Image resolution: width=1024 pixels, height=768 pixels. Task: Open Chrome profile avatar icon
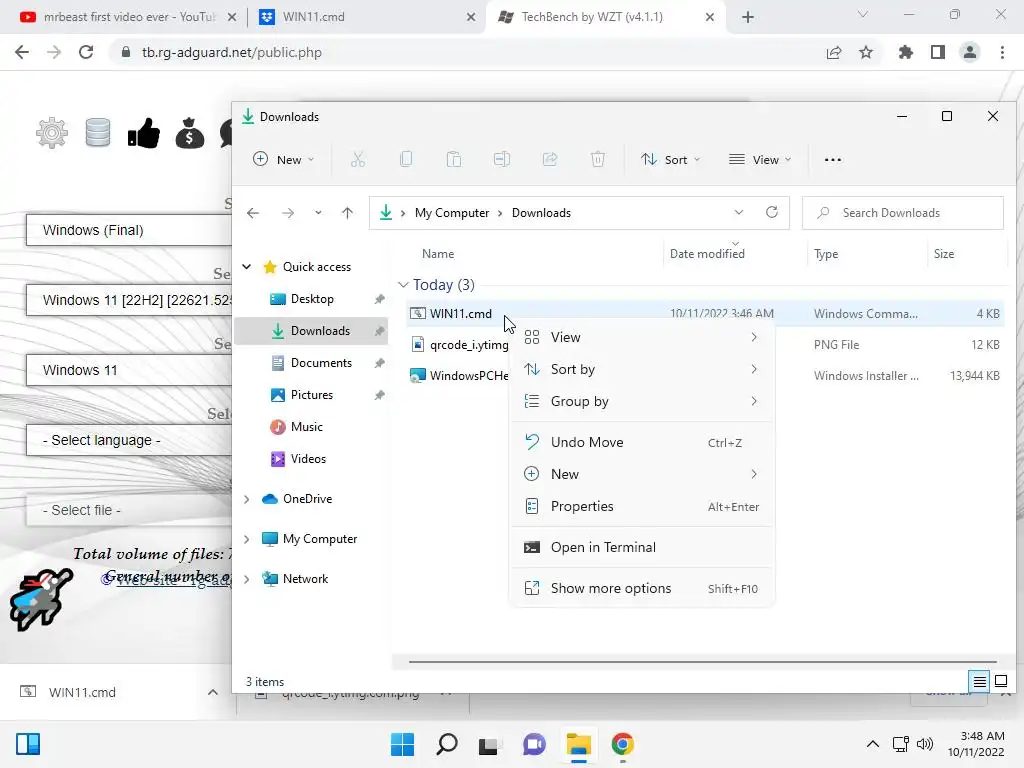970,52
